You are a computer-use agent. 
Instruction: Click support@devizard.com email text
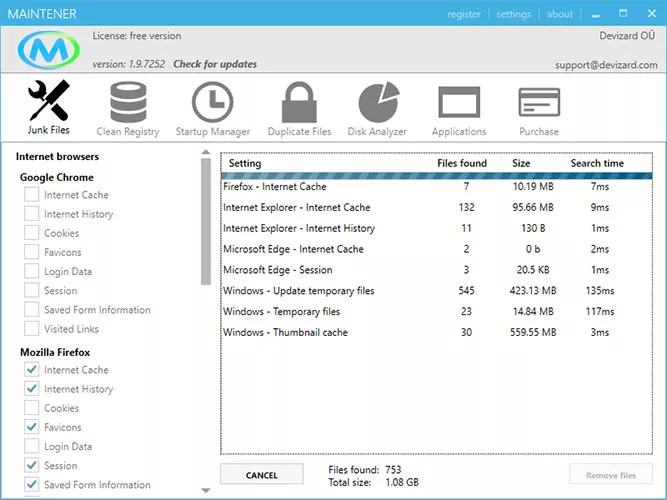(x=606, y=65)
